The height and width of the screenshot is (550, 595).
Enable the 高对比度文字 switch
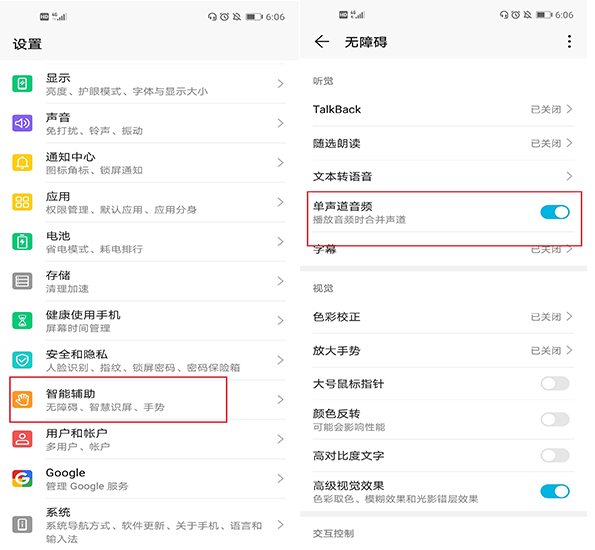(555, 455)
